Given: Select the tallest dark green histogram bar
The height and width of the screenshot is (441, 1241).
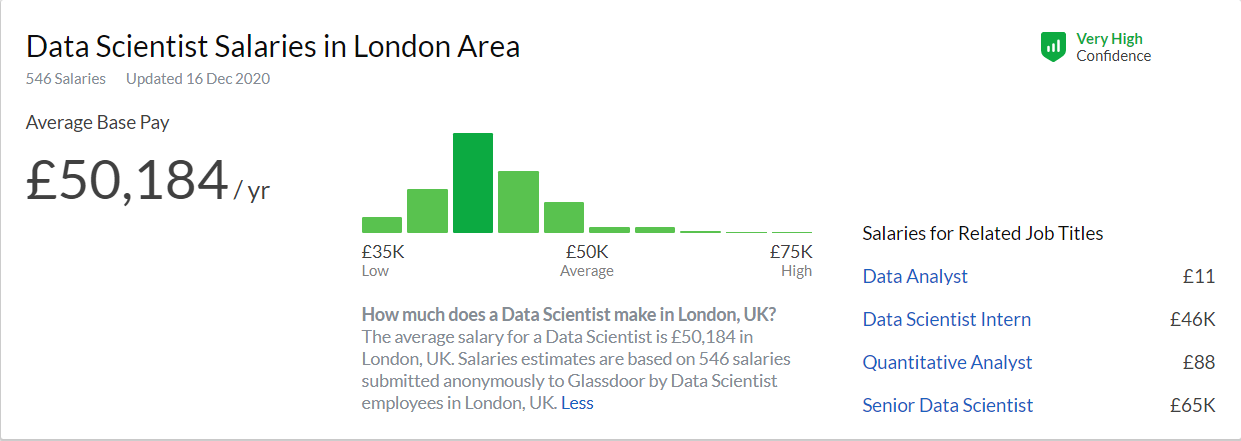Looking at the screenshot, I should click(x=473, y=183).
